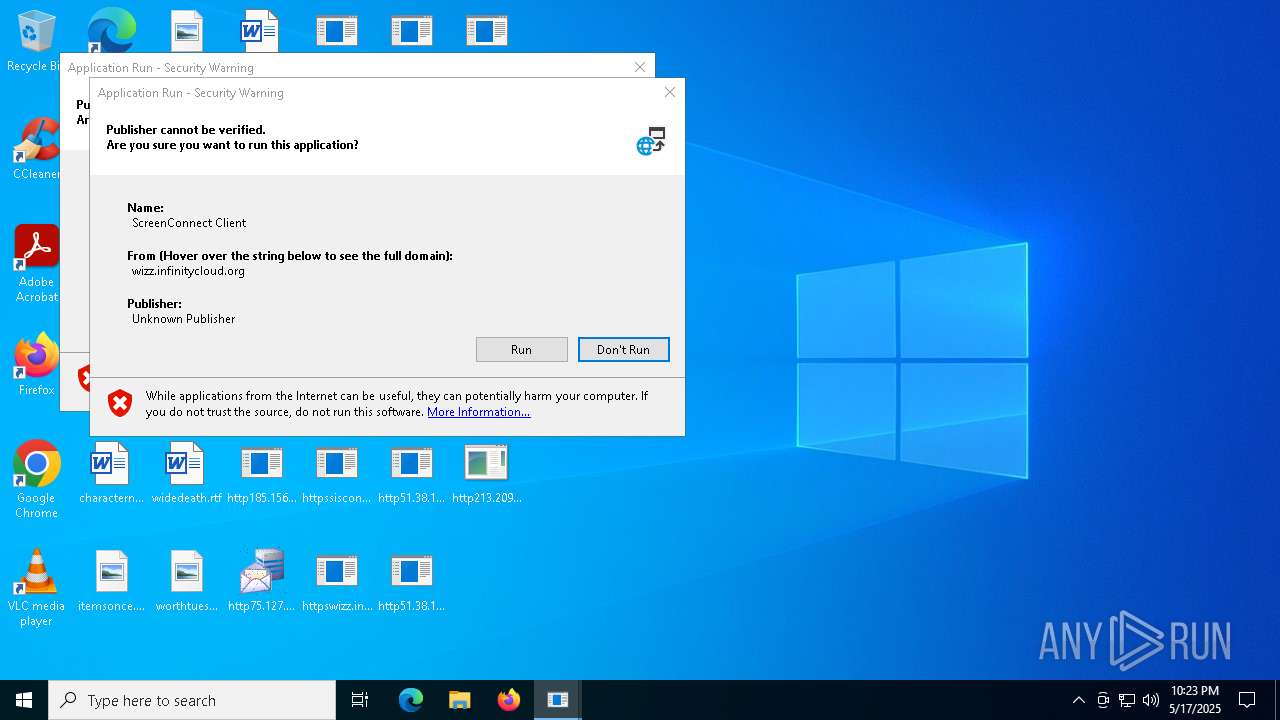Click the globe application icon in dialog
The image size is (1280, 720).
(x=650, y=141)
